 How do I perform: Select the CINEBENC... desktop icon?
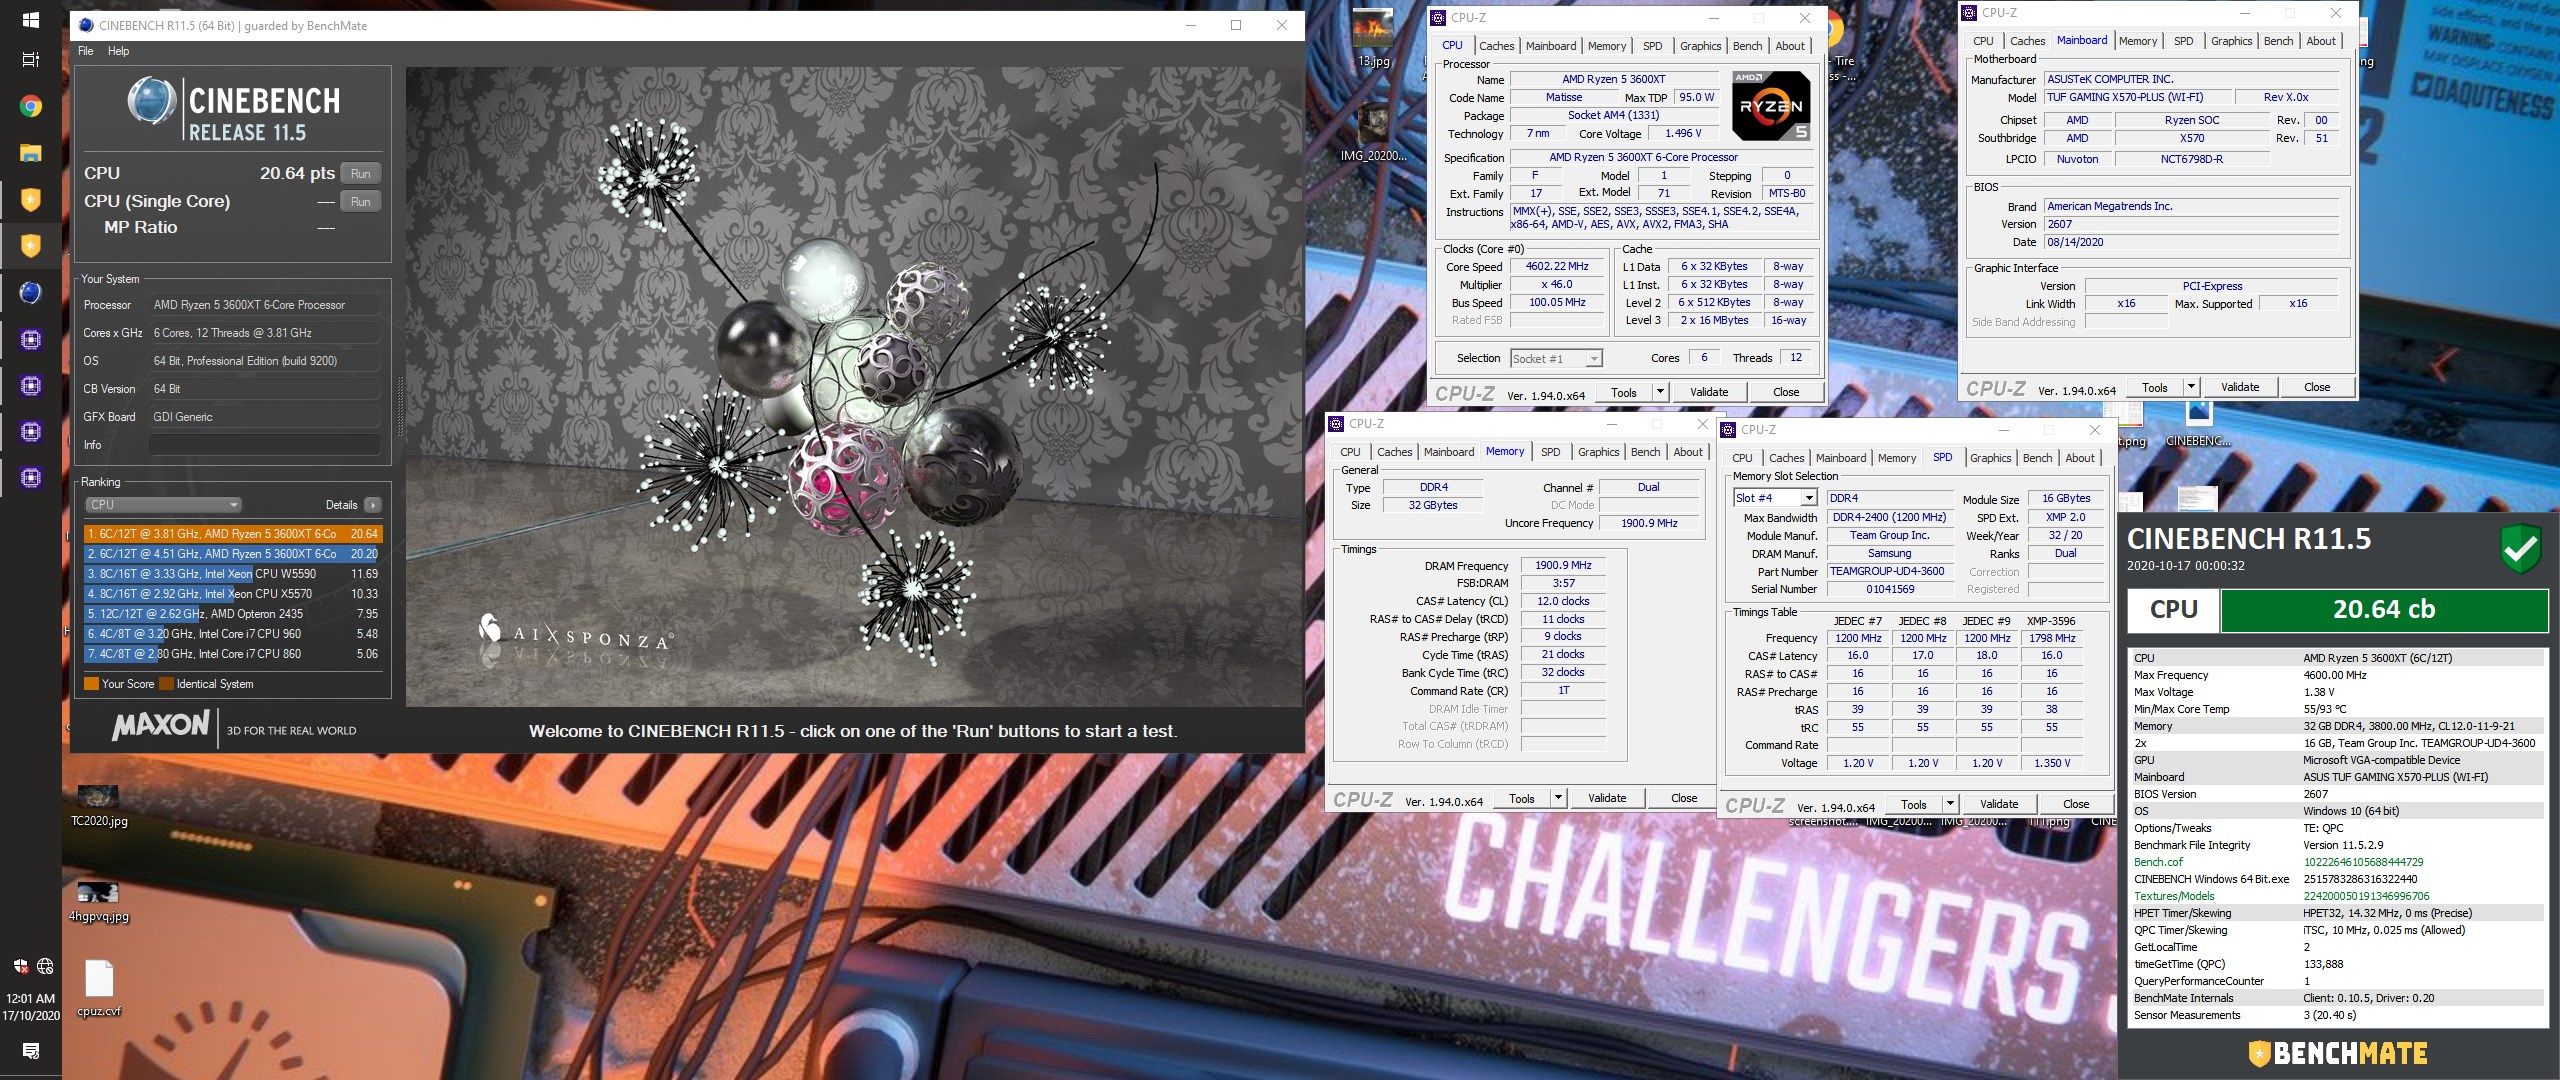tap(2198, 426)
